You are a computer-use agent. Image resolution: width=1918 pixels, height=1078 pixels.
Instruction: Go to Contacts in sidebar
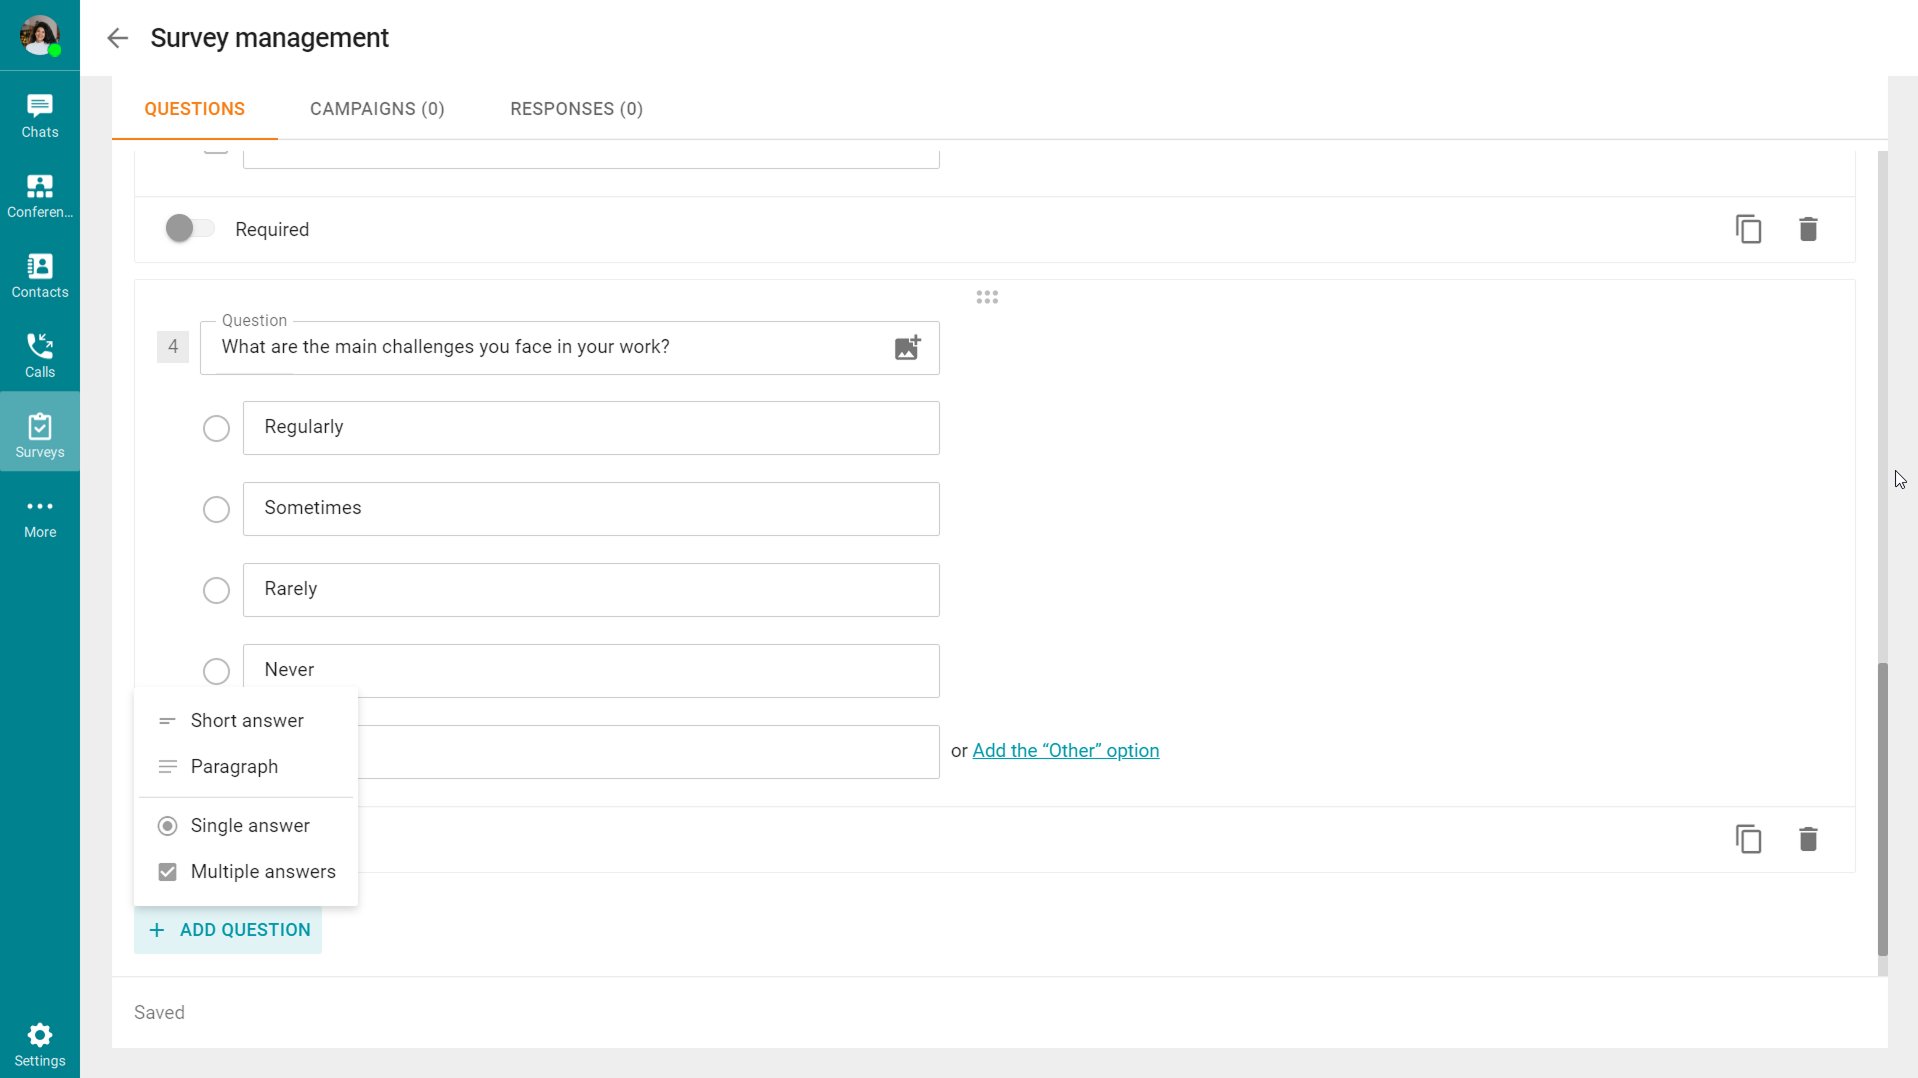coord(40,275)
